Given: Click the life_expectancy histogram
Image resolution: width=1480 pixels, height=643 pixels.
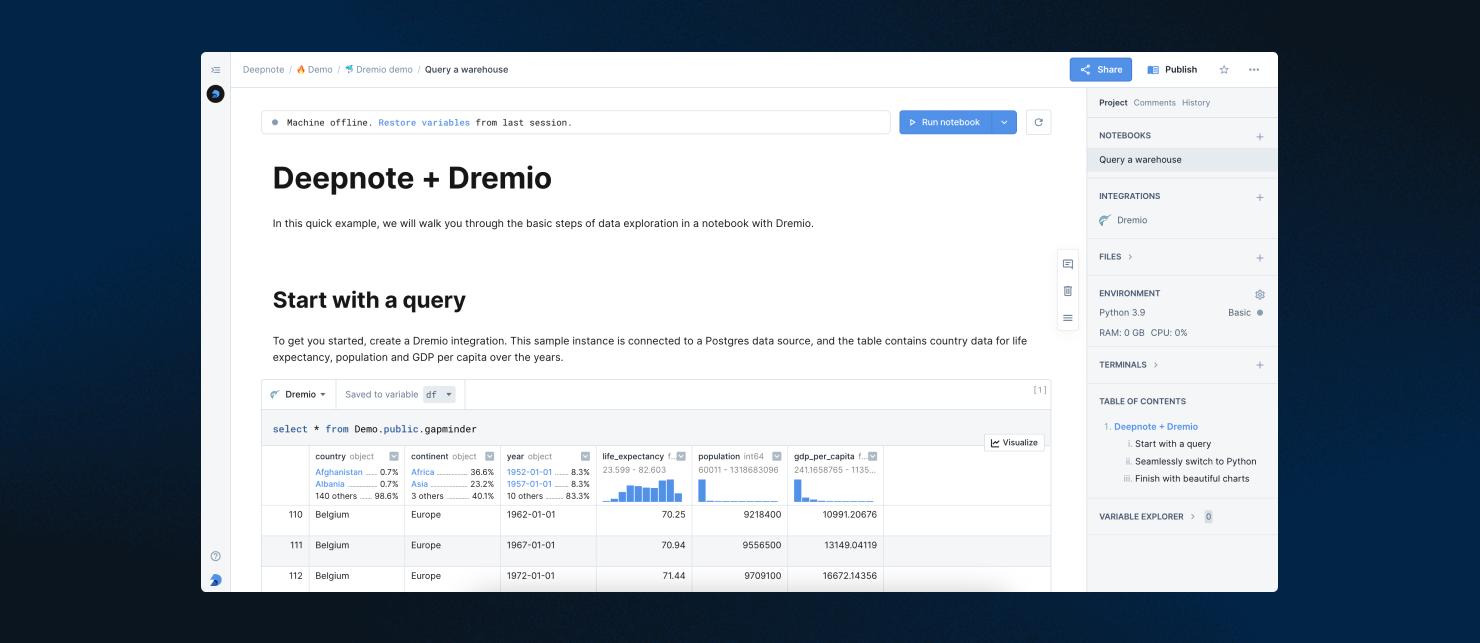Looking at the screenshot, I should pos(642,490).
